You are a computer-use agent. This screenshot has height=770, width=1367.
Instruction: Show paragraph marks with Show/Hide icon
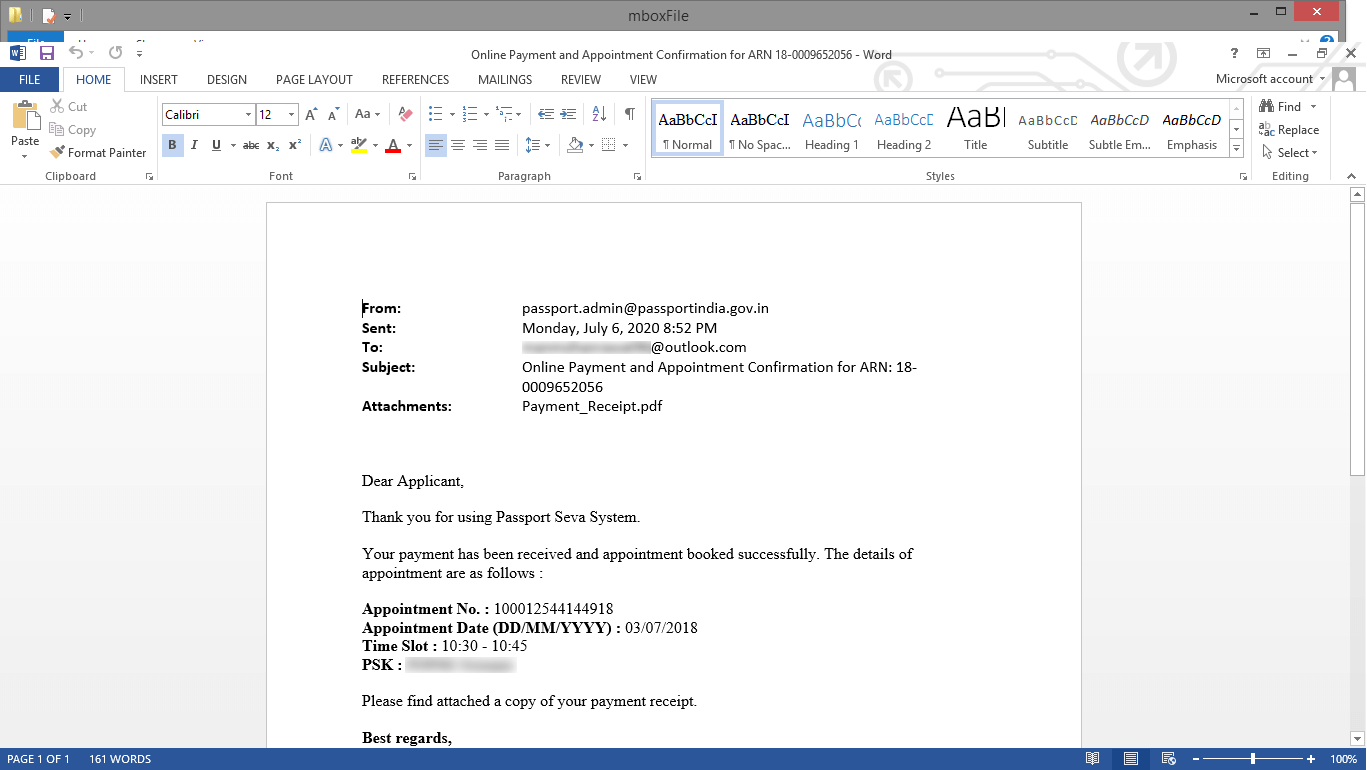point(628,113)
